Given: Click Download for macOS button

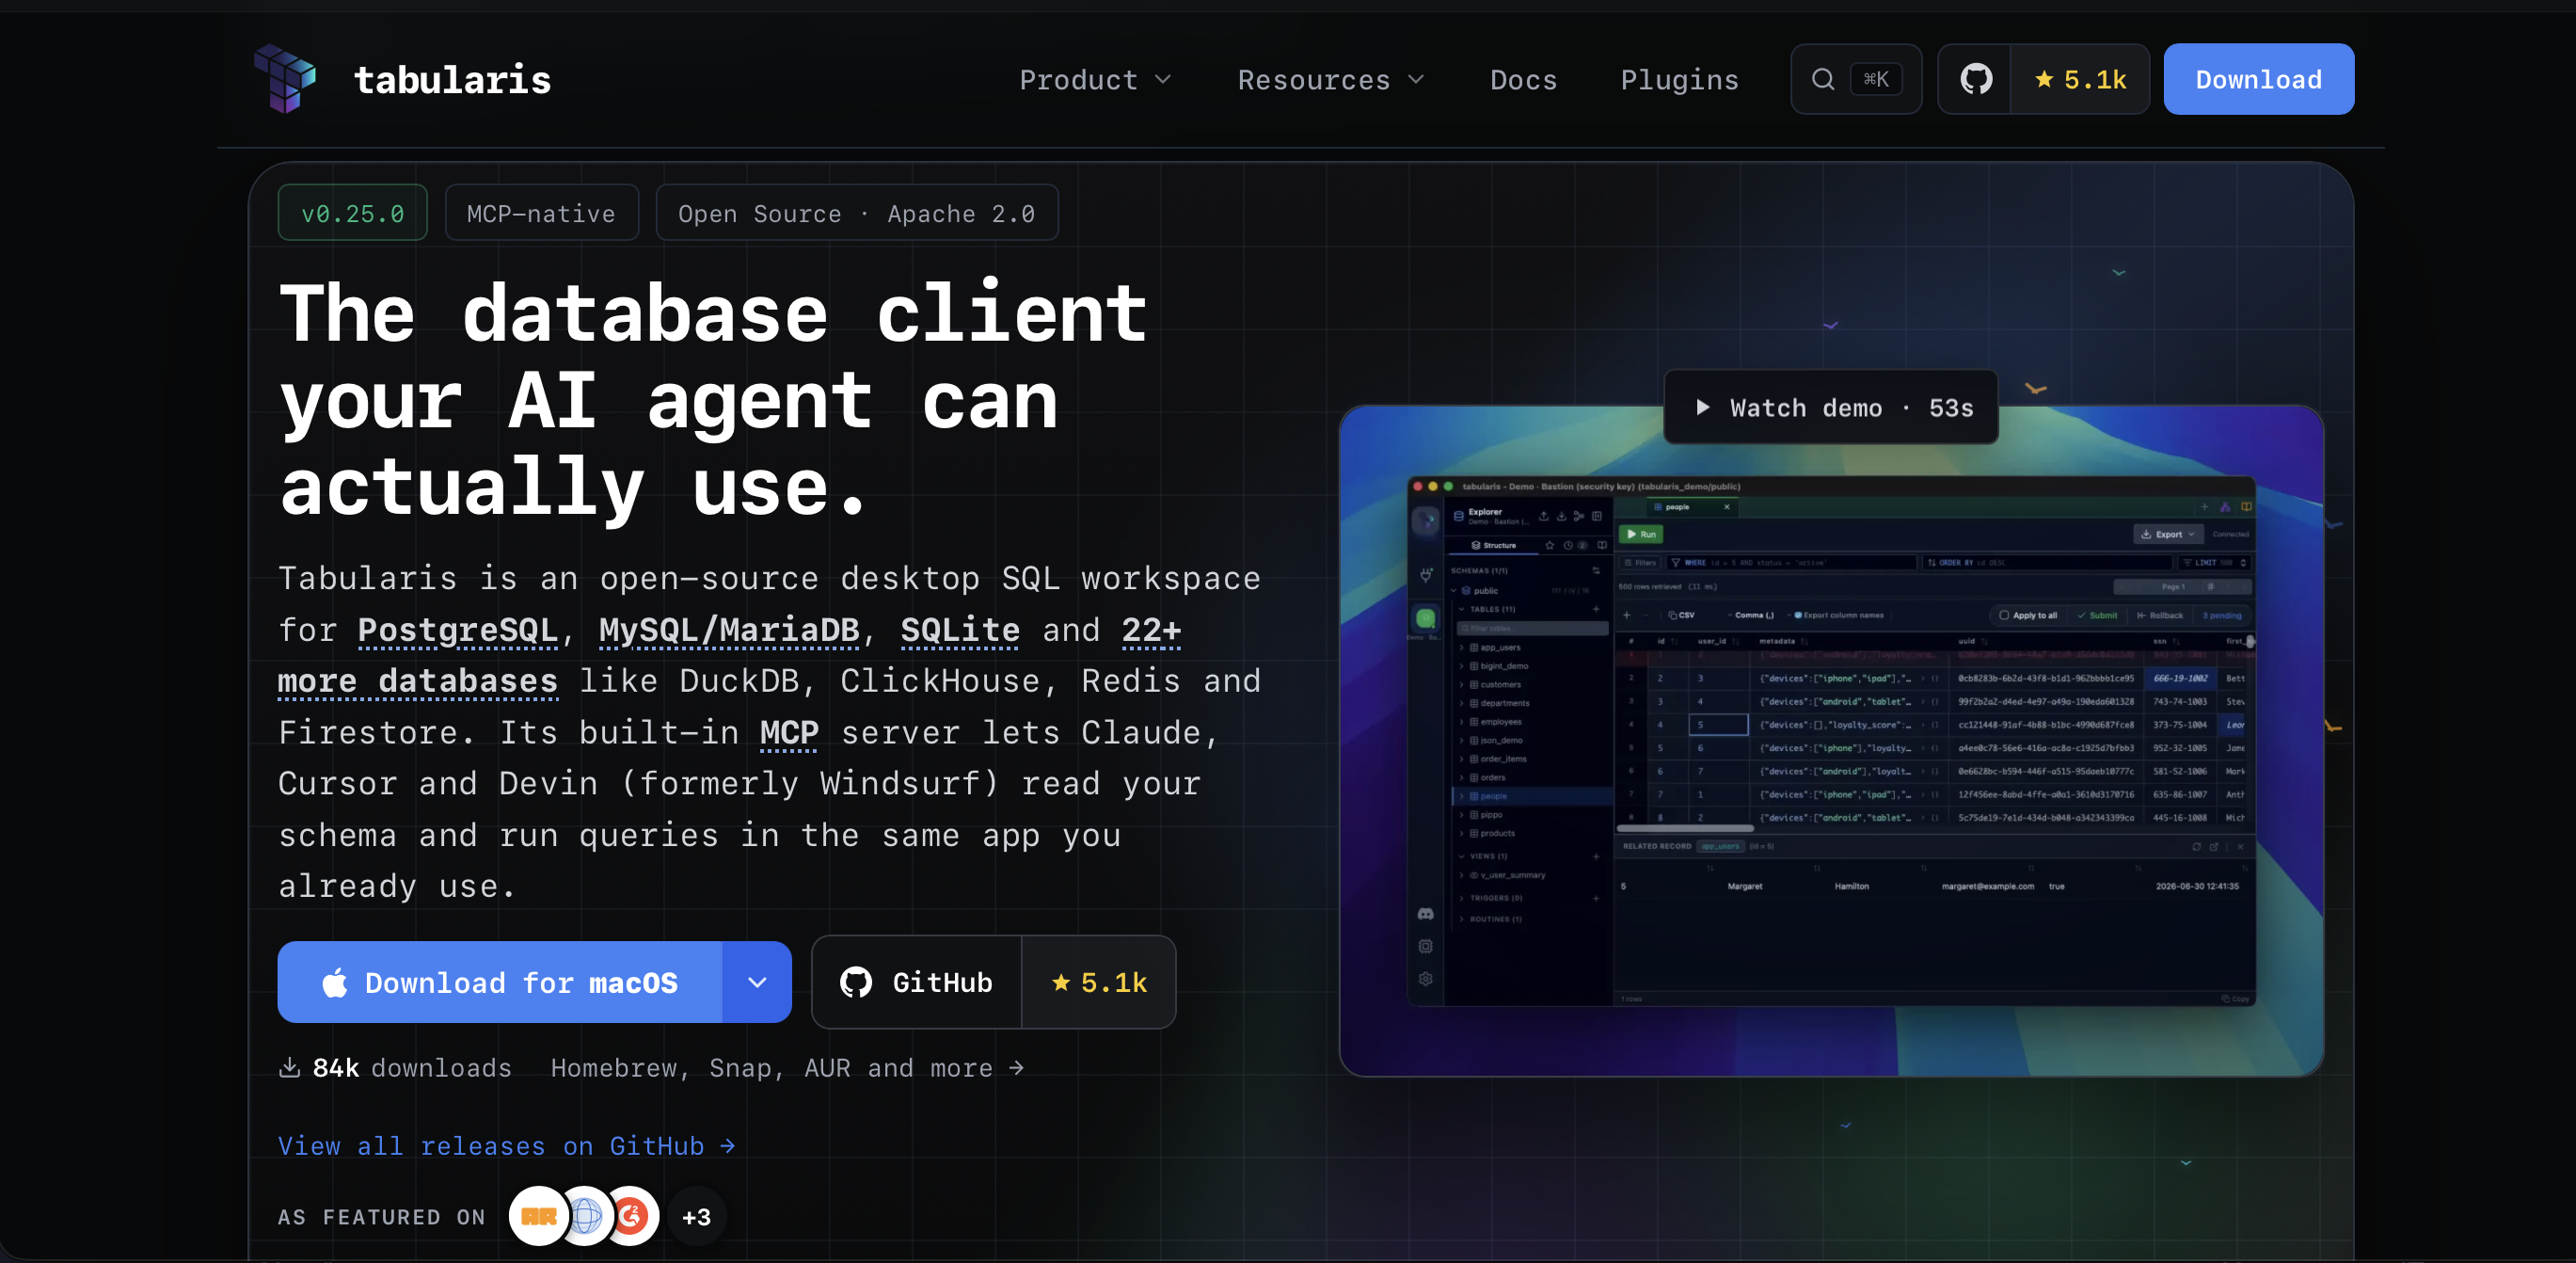Looking at the screenshot, I should 500,982.
